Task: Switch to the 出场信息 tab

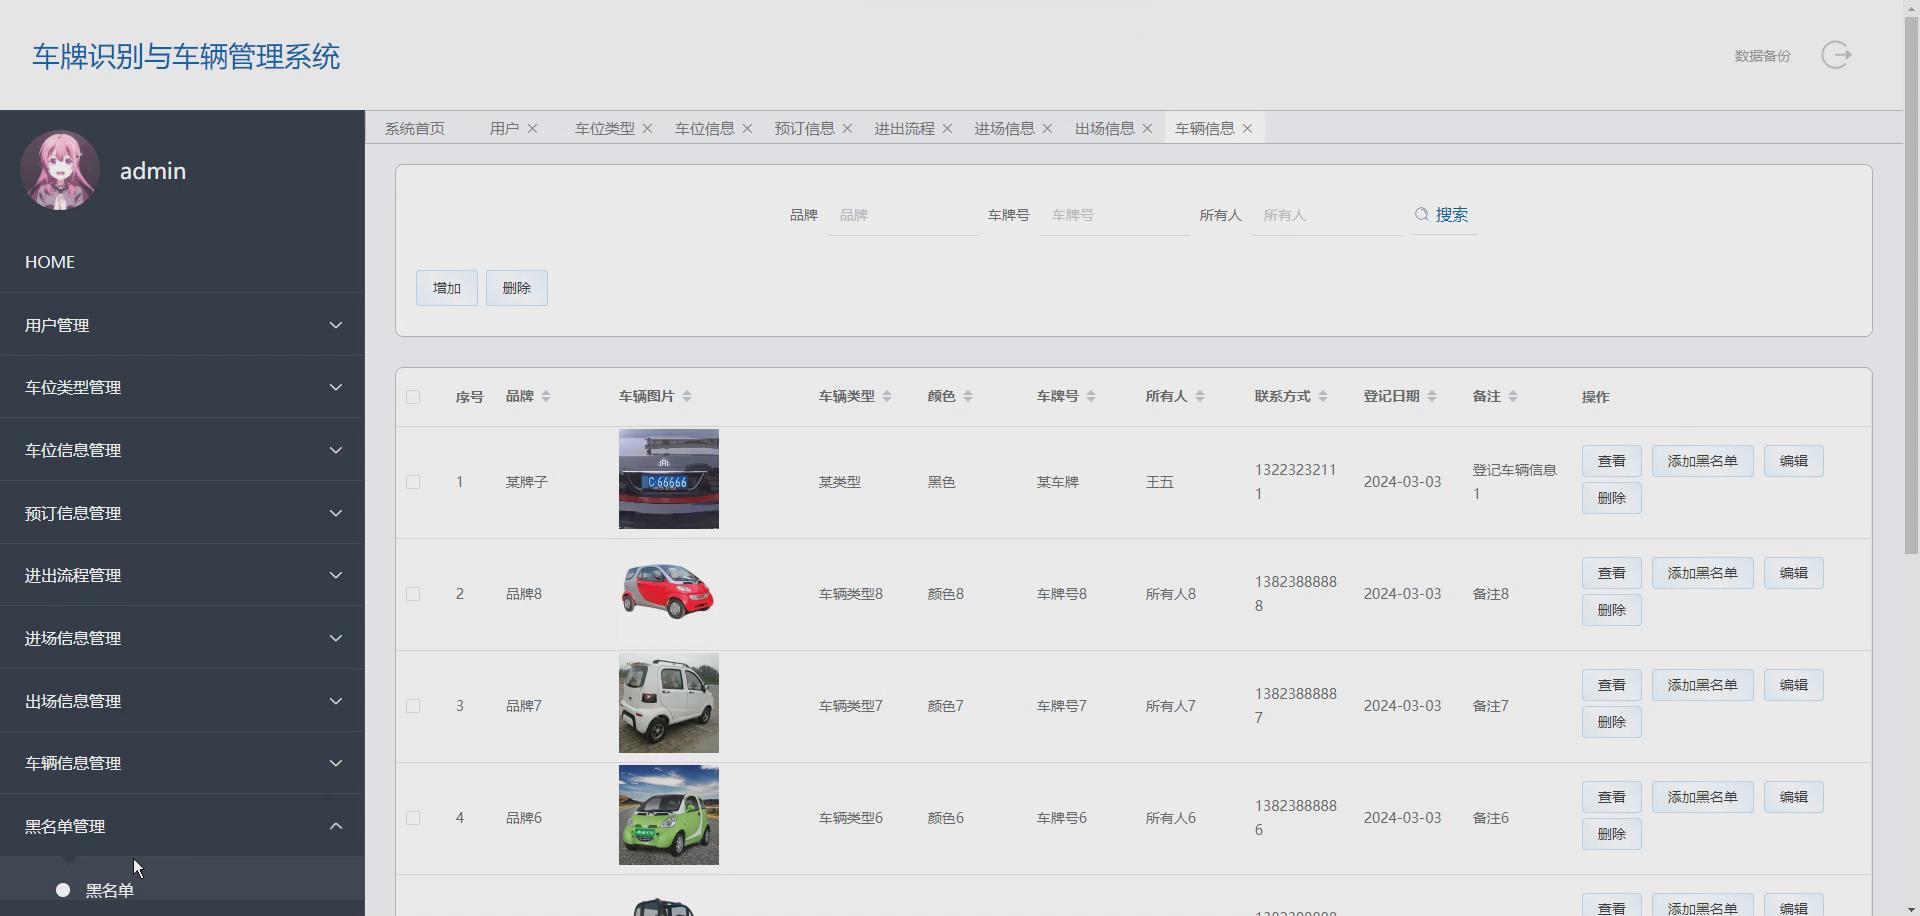Action: pos(1104,129)
